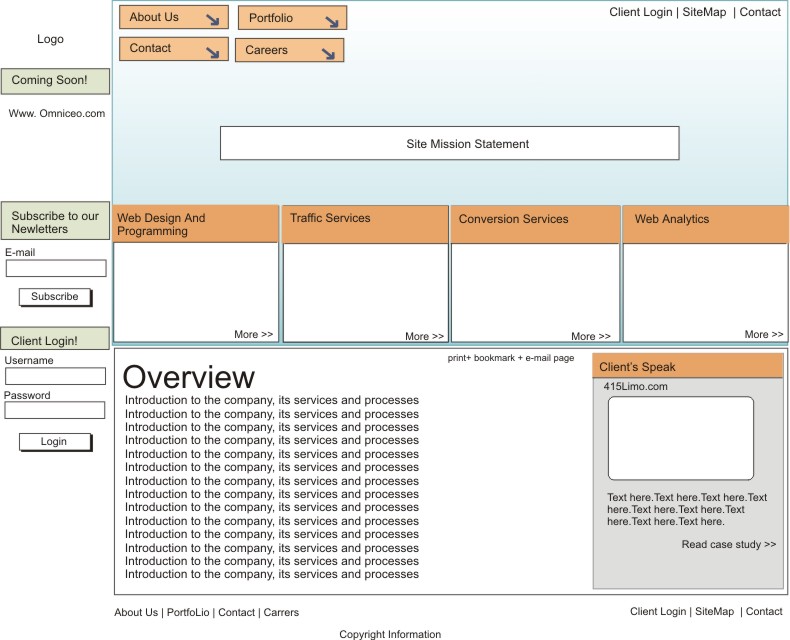The image size is (790, 640).
Task: Click More >> under Web Analytics
Action: pos(764,334)
